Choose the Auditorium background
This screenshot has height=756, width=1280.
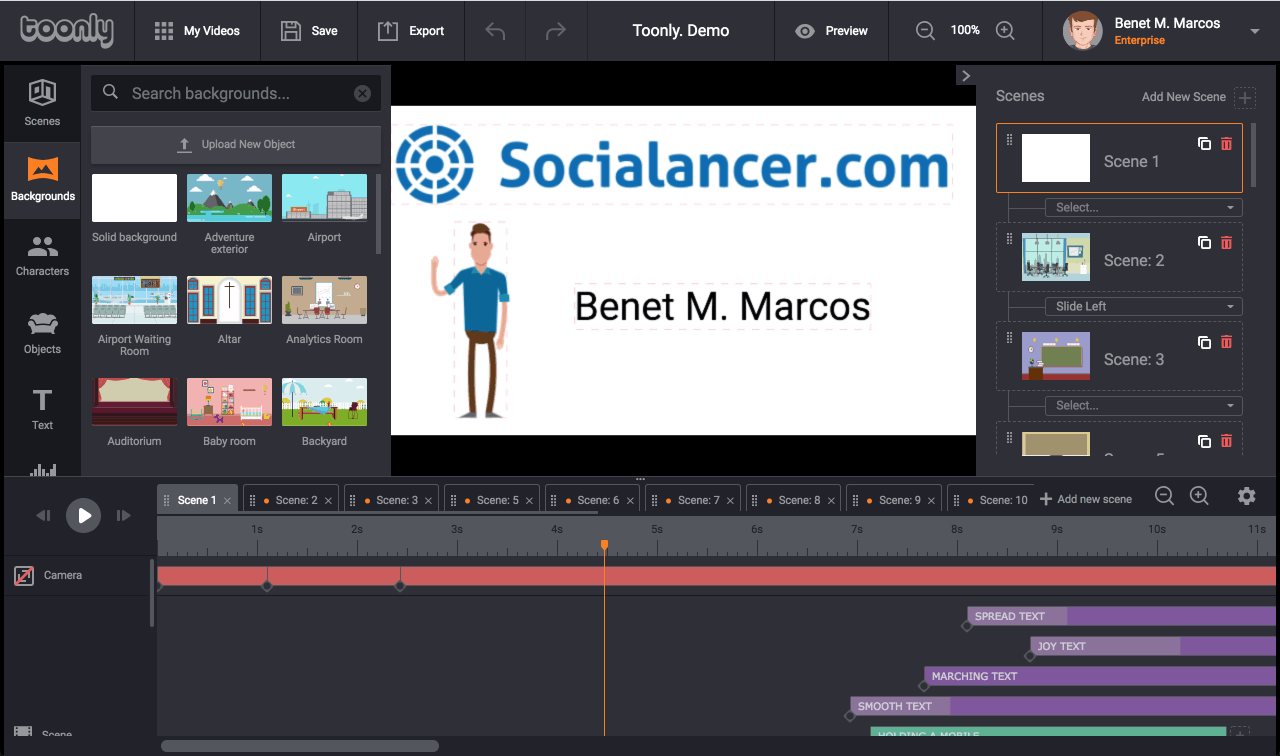coord(134,402)
